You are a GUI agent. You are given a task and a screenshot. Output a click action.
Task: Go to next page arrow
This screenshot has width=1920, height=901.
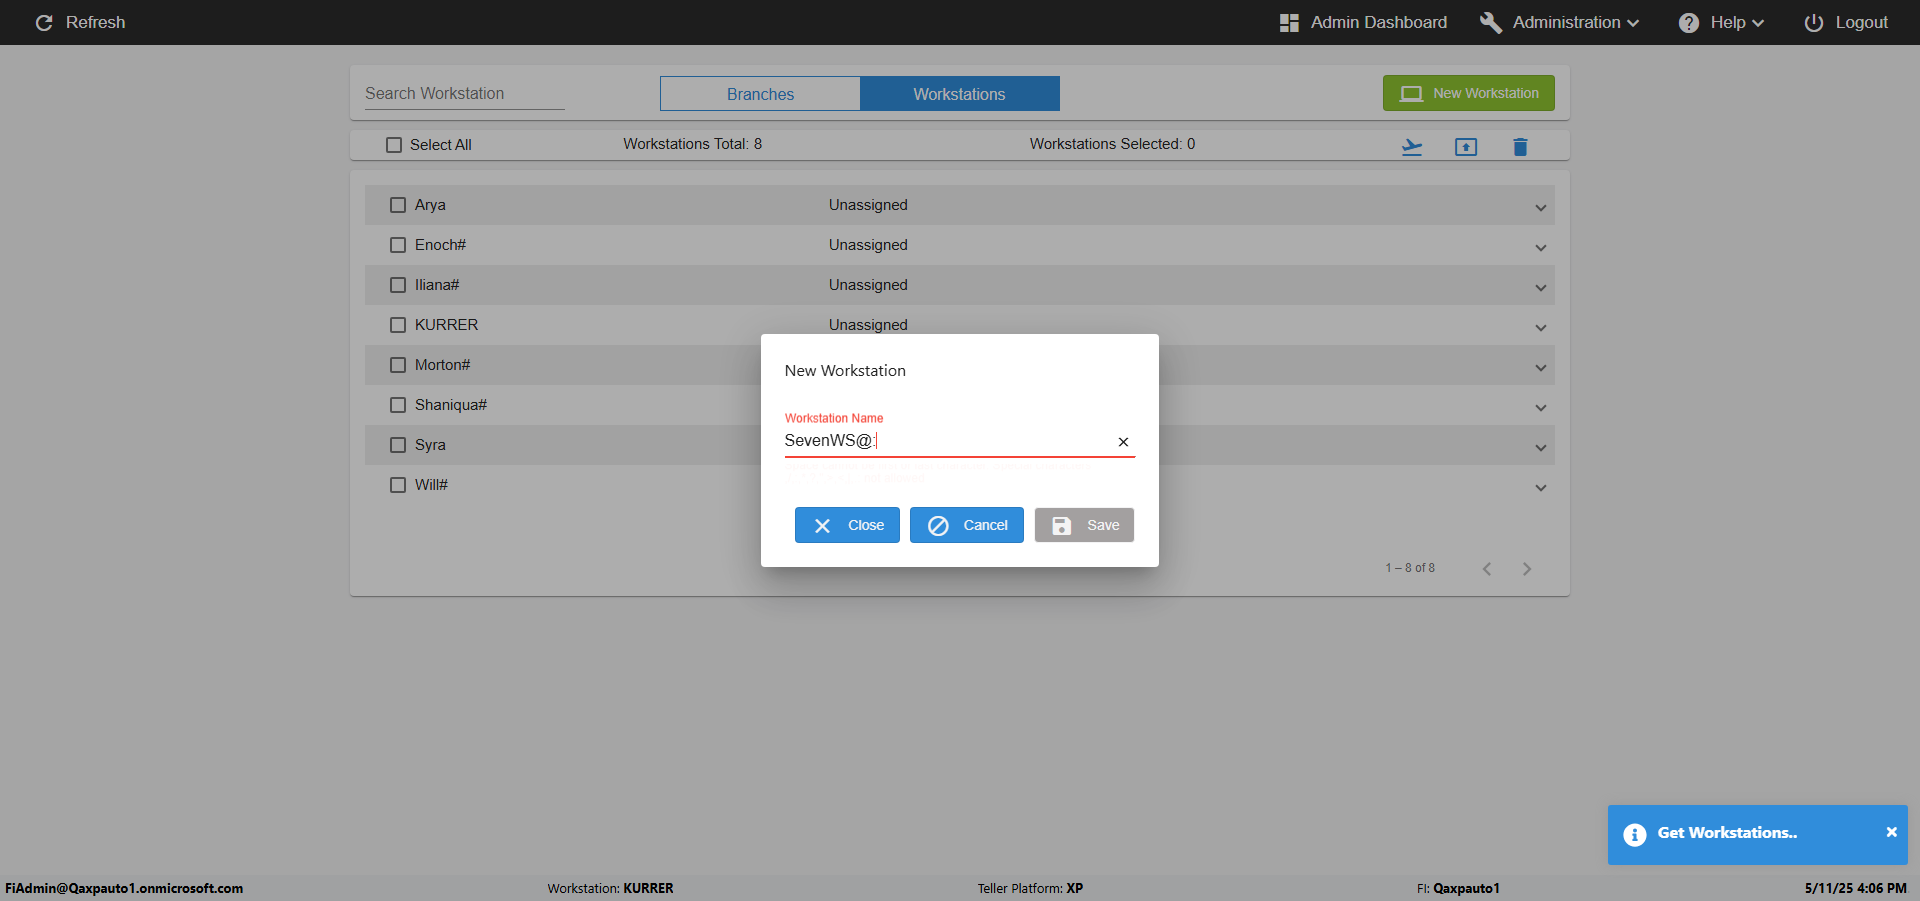pos(1527,569)
